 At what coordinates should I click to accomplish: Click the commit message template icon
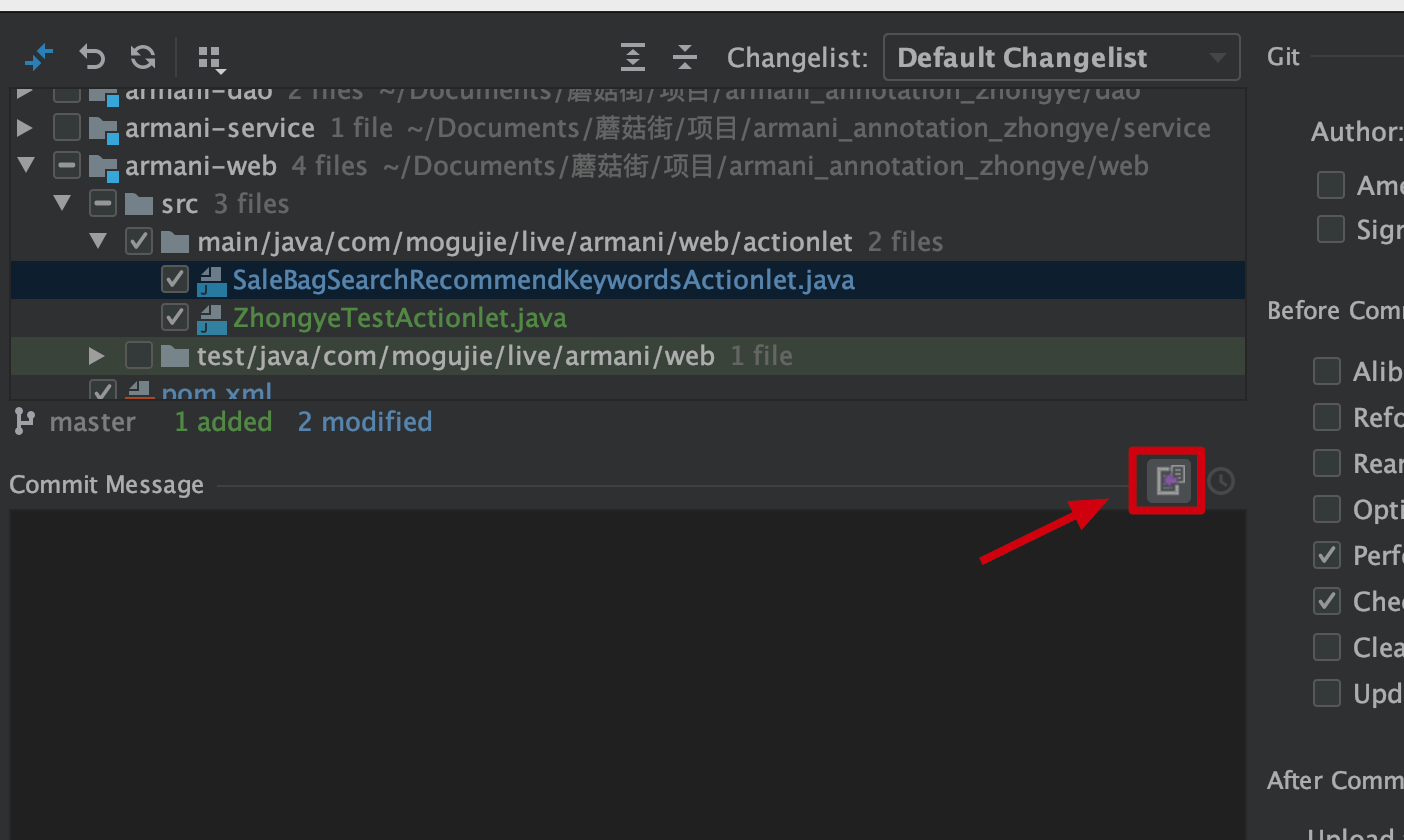point(1168,481)
